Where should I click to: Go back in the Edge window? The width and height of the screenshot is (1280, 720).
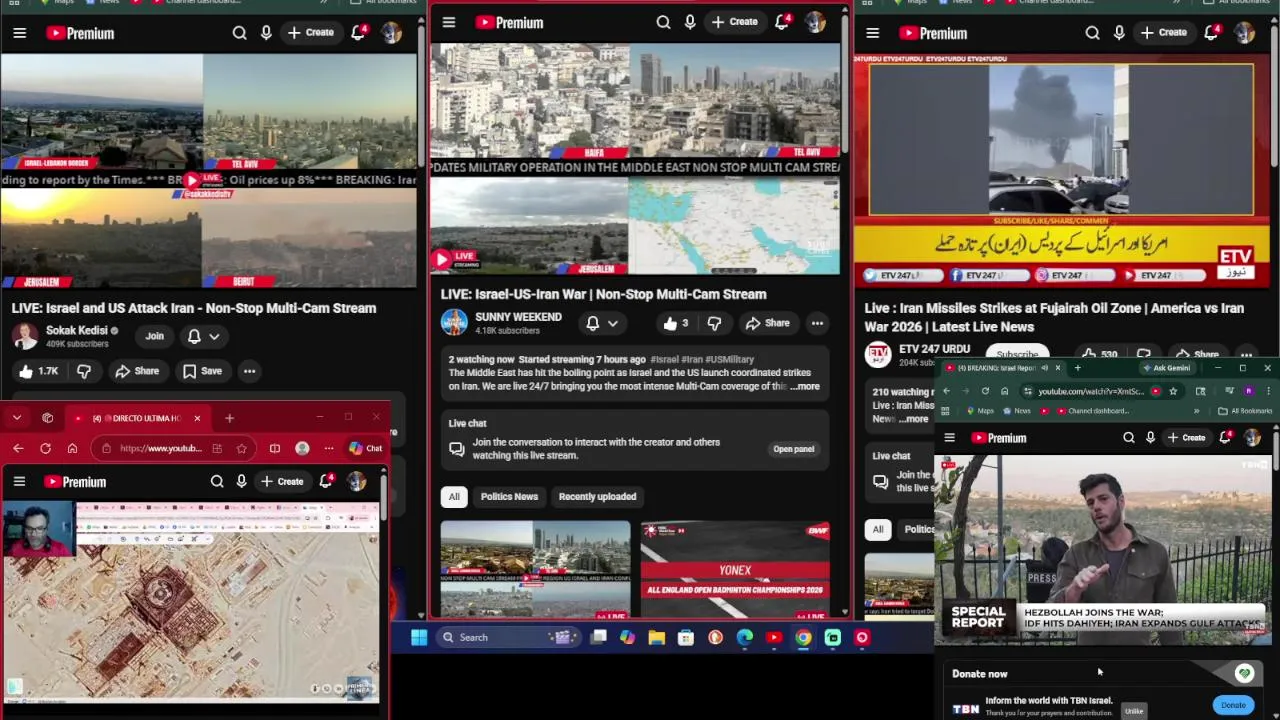(18, 449)
